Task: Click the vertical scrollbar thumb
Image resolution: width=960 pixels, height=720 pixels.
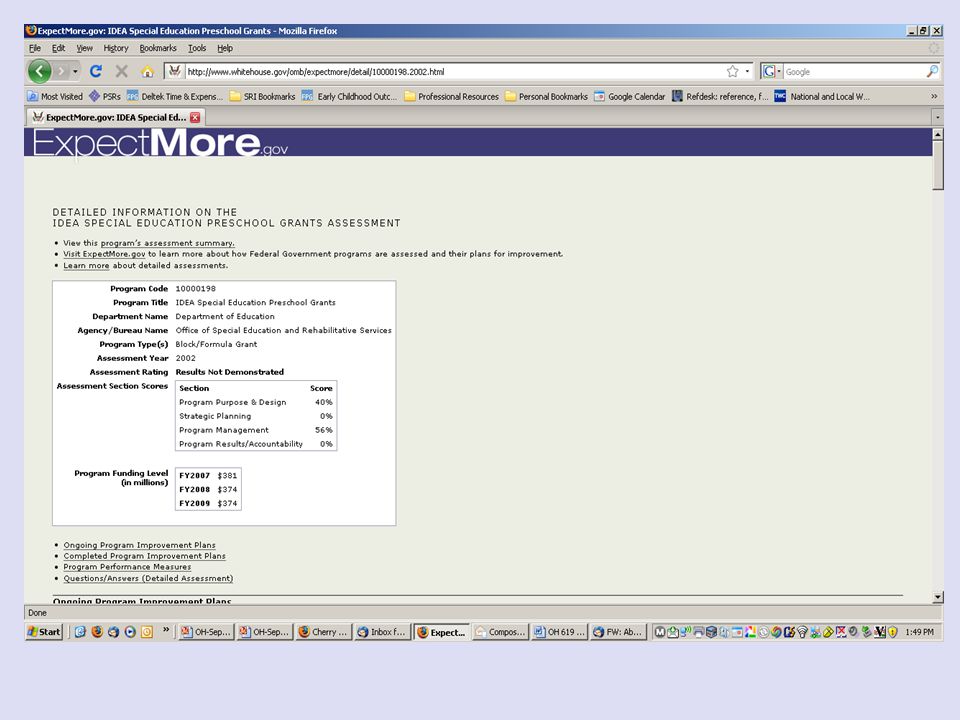Action: click(x=937, y=165)
